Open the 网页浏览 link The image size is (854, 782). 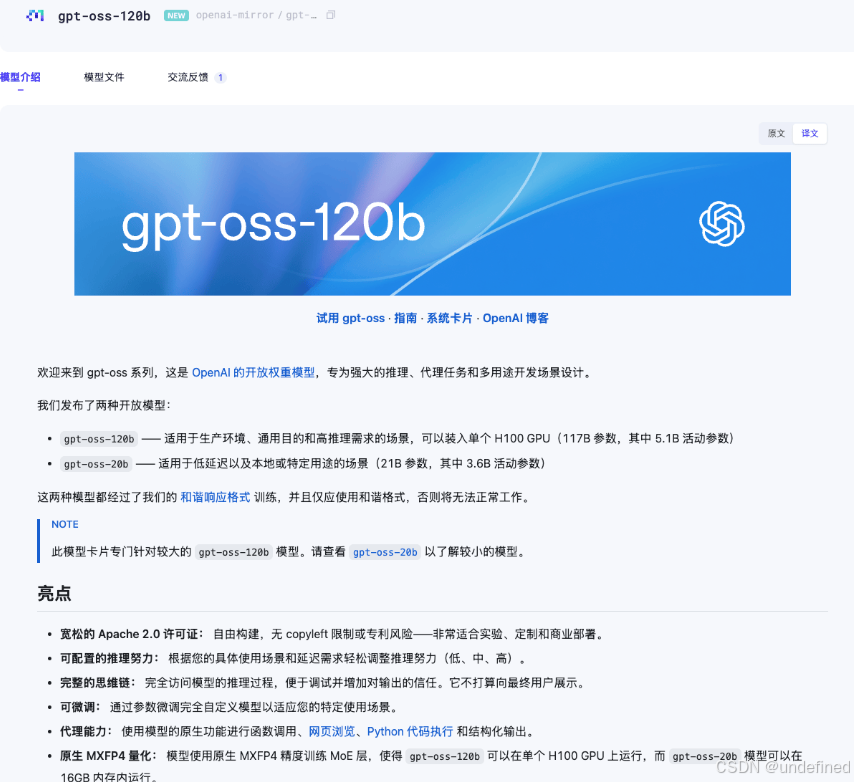332,731
